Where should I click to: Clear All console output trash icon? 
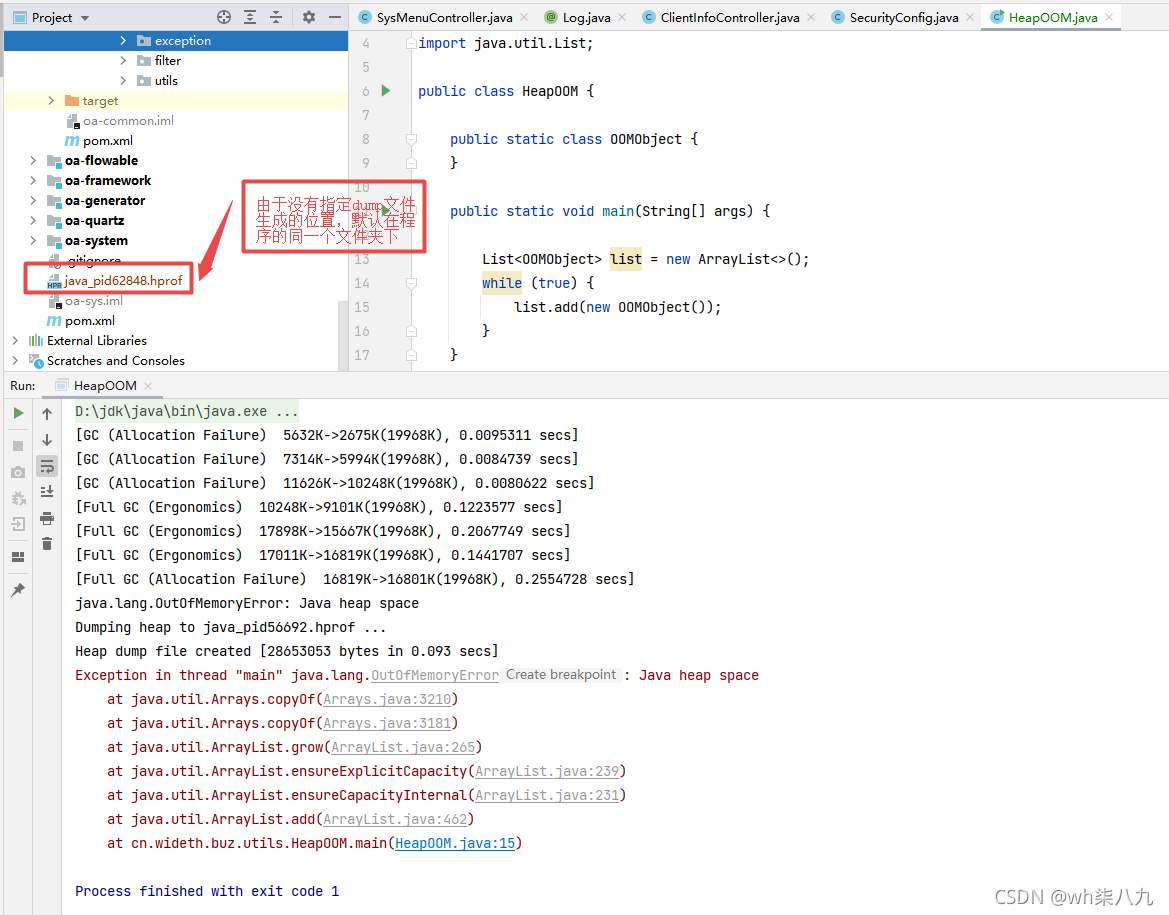tap(47, 544)
